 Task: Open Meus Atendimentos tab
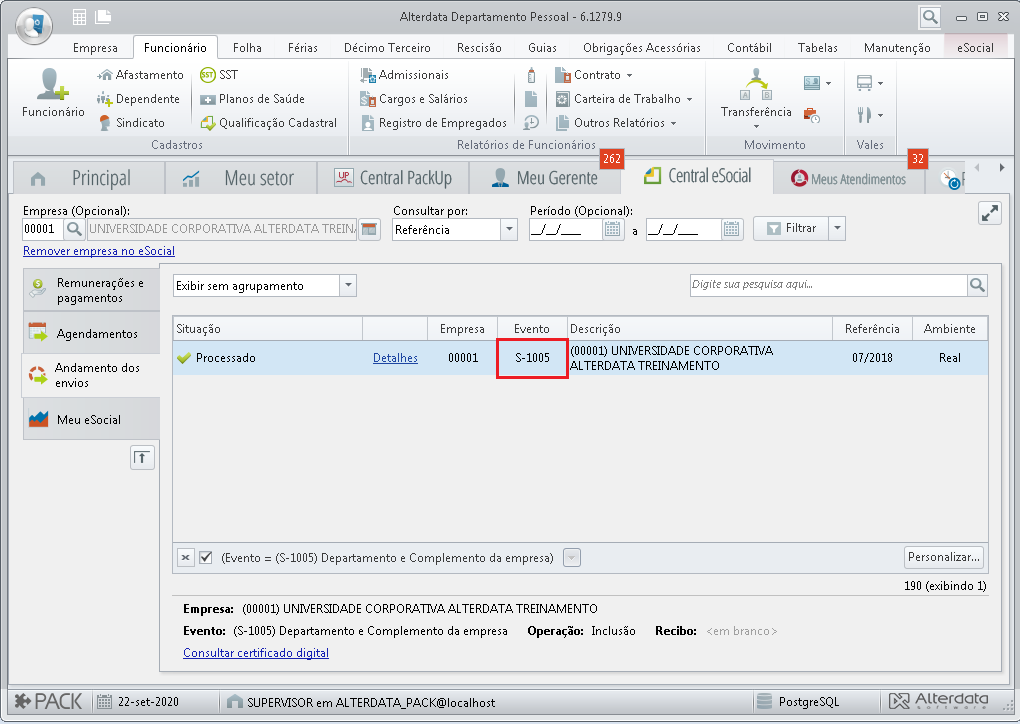coord(848,179)
